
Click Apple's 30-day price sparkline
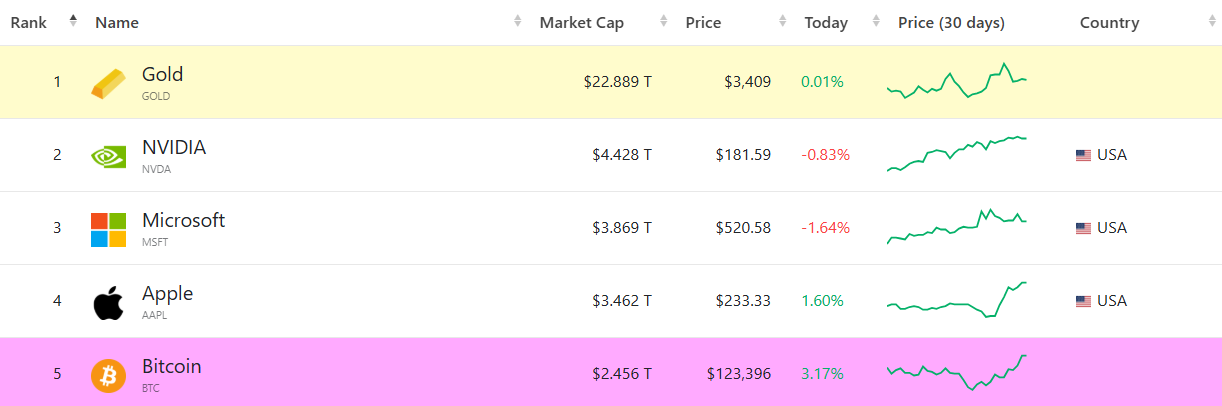956,300
